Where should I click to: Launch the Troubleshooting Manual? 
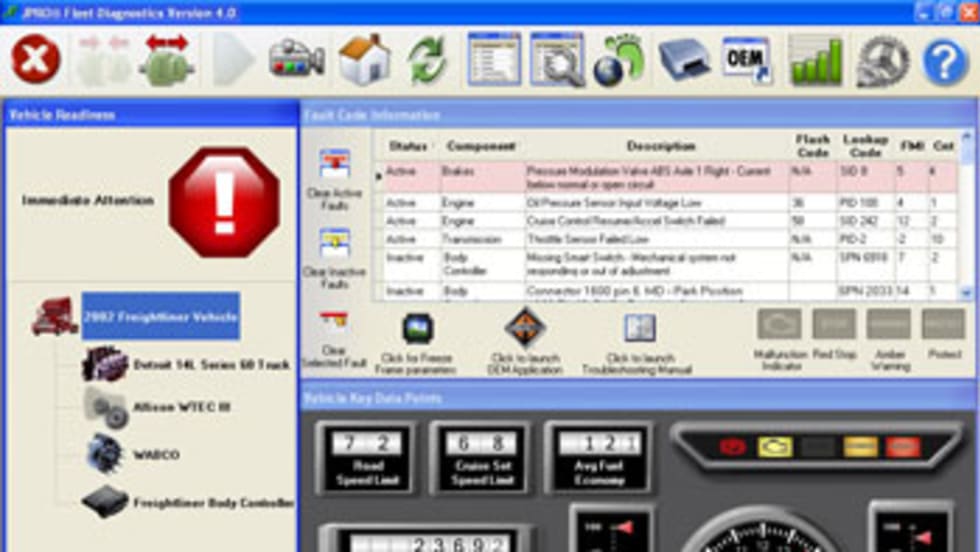click(639, 342)
